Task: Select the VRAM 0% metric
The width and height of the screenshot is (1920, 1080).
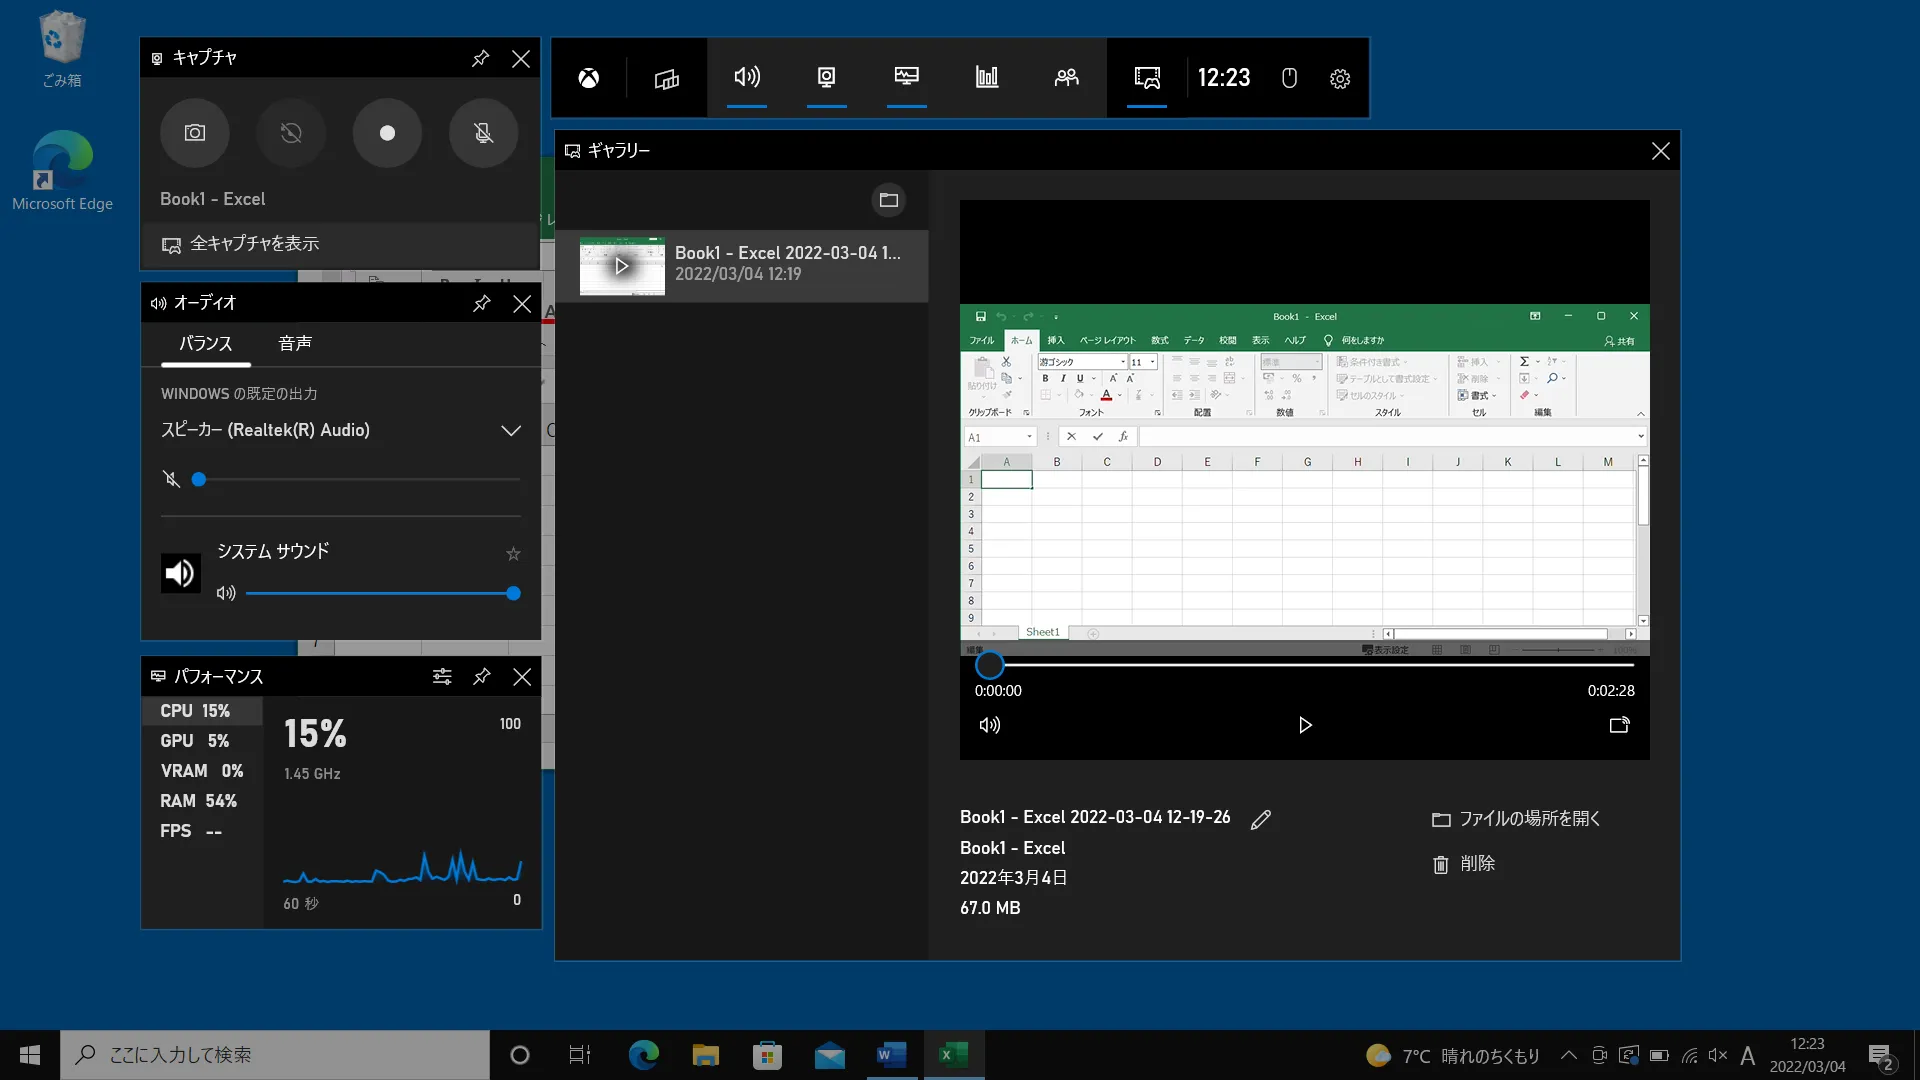Action: click(202, 771)
